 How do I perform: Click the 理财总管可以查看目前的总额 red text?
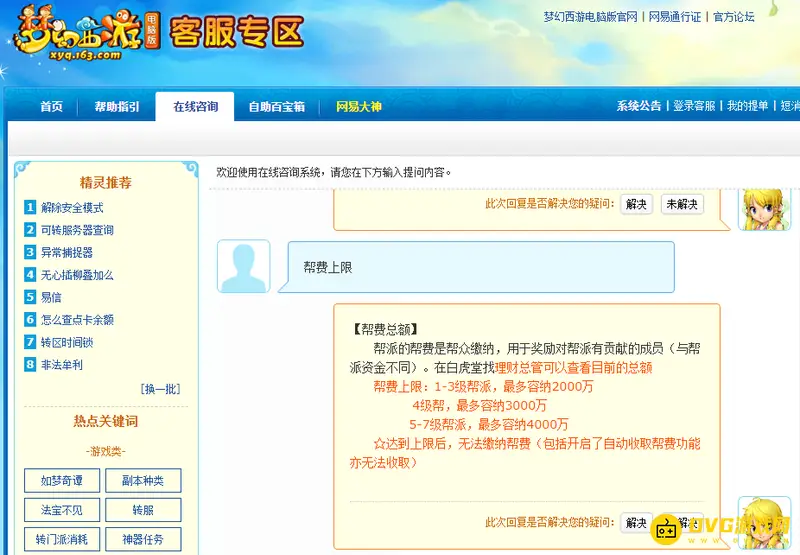[x=573, y=367]
